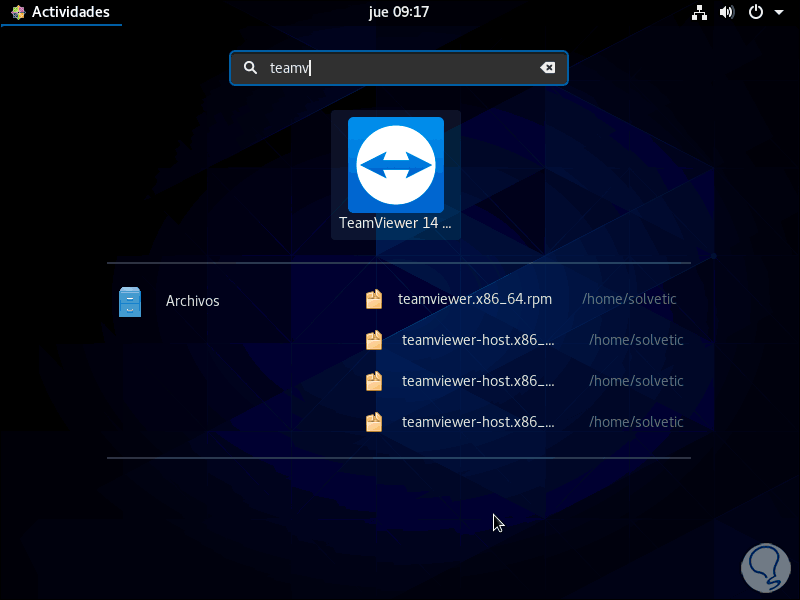Open the clock showing jue 09:17
Image resolution: width=800 pixels, height=600 pixels.
tap(399, 12)
